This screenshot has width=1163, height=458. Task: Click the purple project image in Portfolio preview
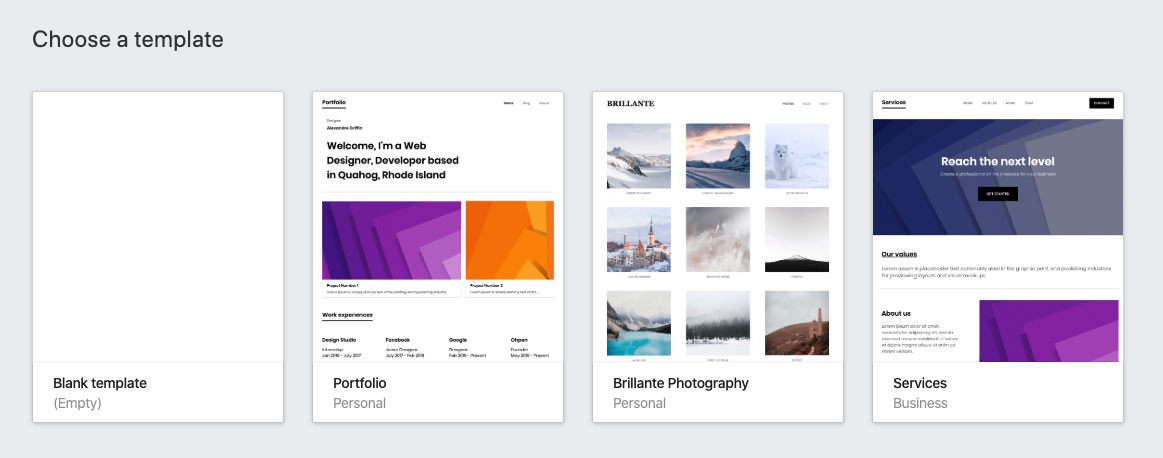coord(392,241)
